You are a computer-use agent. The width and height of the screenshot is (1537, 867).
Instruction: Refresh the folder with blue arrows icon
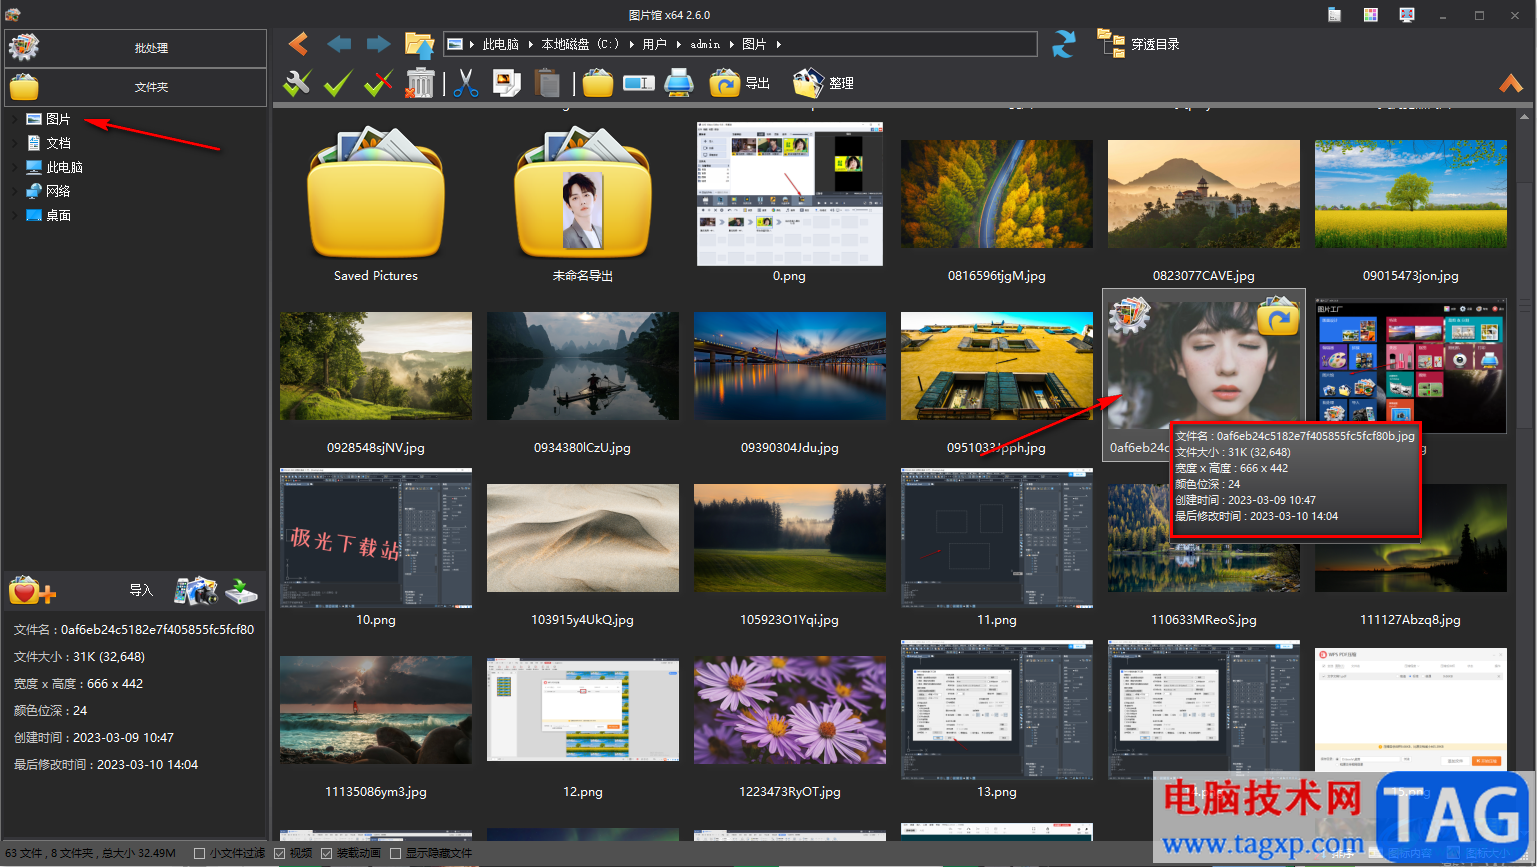pos(1064,44)
